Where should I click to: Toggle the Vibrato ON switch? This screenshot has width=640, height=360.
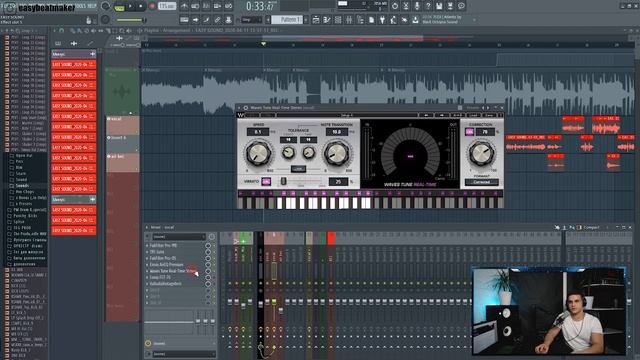[x=266, y=181]
